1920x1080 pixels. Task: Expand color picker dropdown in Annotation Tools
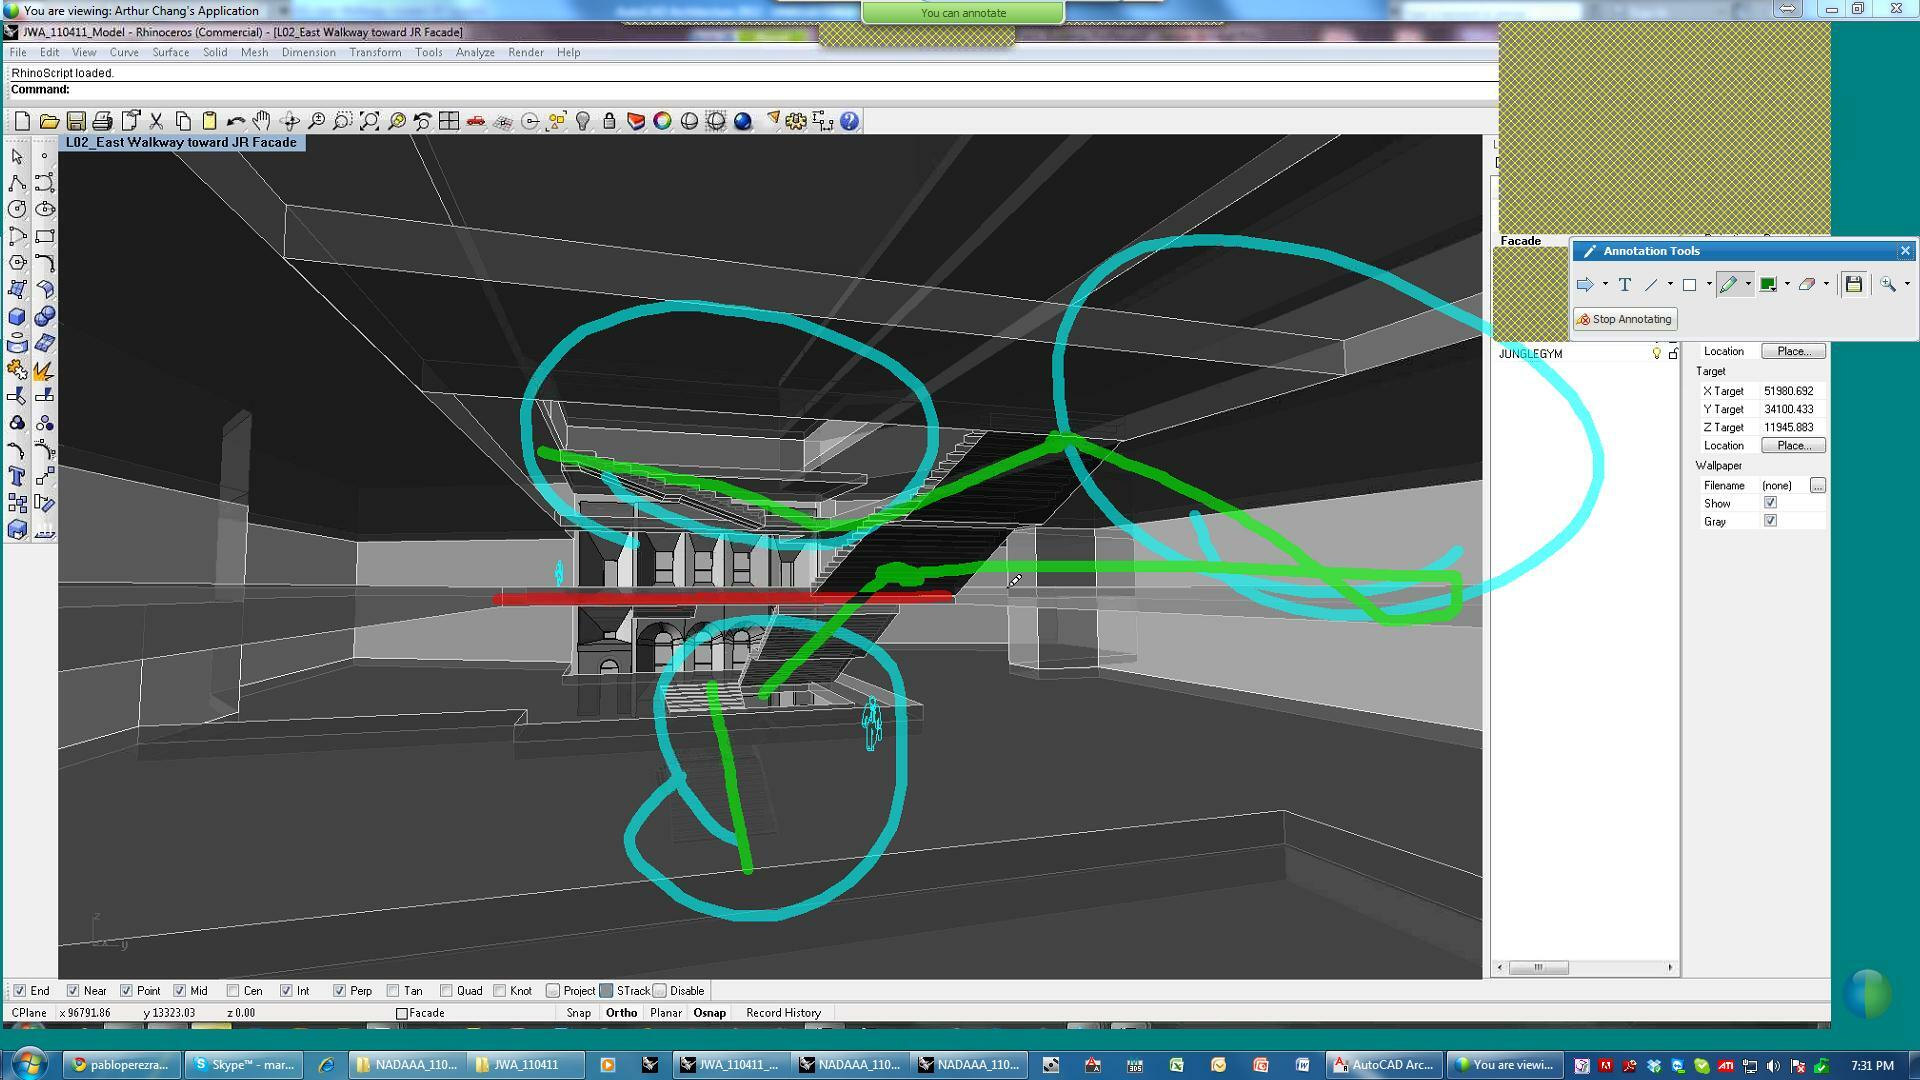[x=1787, y=285]
